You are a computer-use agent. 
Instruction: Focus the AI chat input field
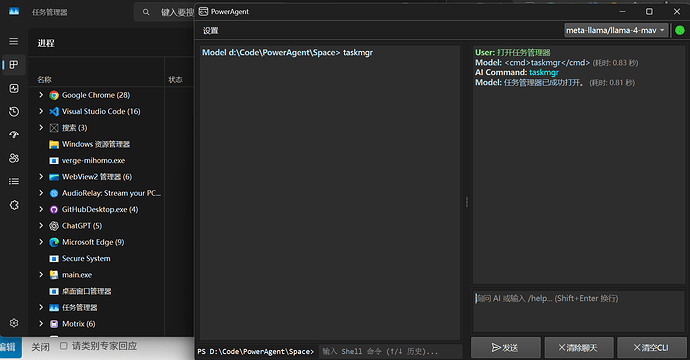click(579, 311)
